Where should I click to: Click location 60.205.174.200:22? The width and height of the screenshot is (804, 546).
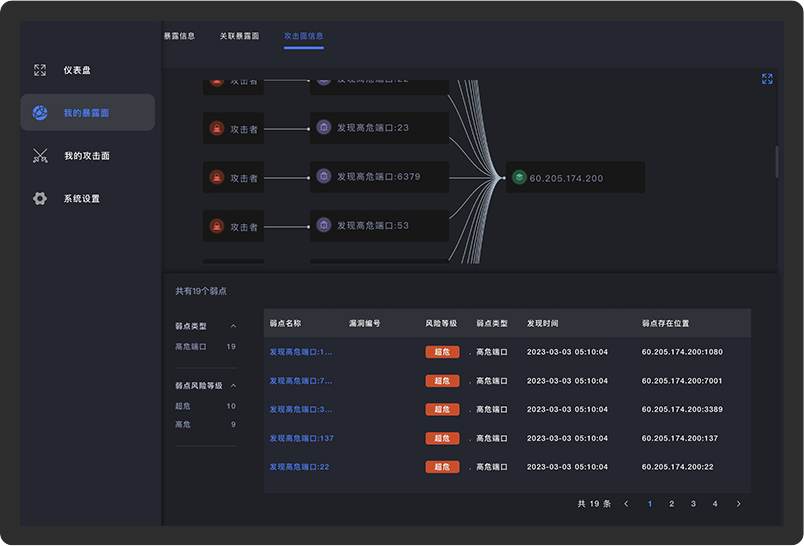coord(677,467)
